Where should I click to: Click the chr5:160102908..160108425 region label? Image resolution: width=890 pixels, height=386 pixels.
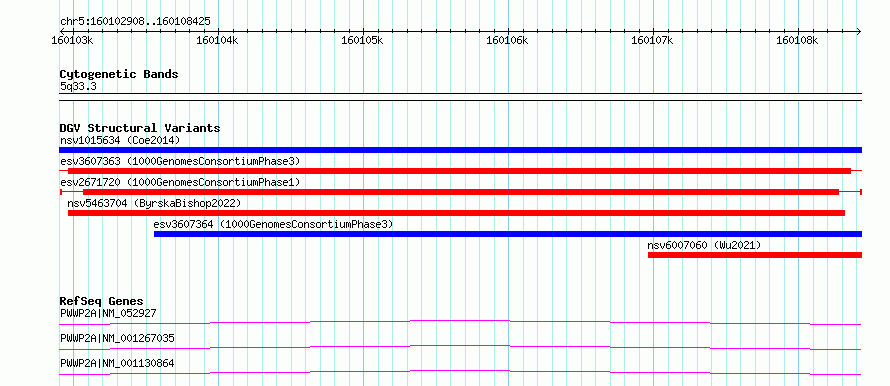click(x=135, y=22)
